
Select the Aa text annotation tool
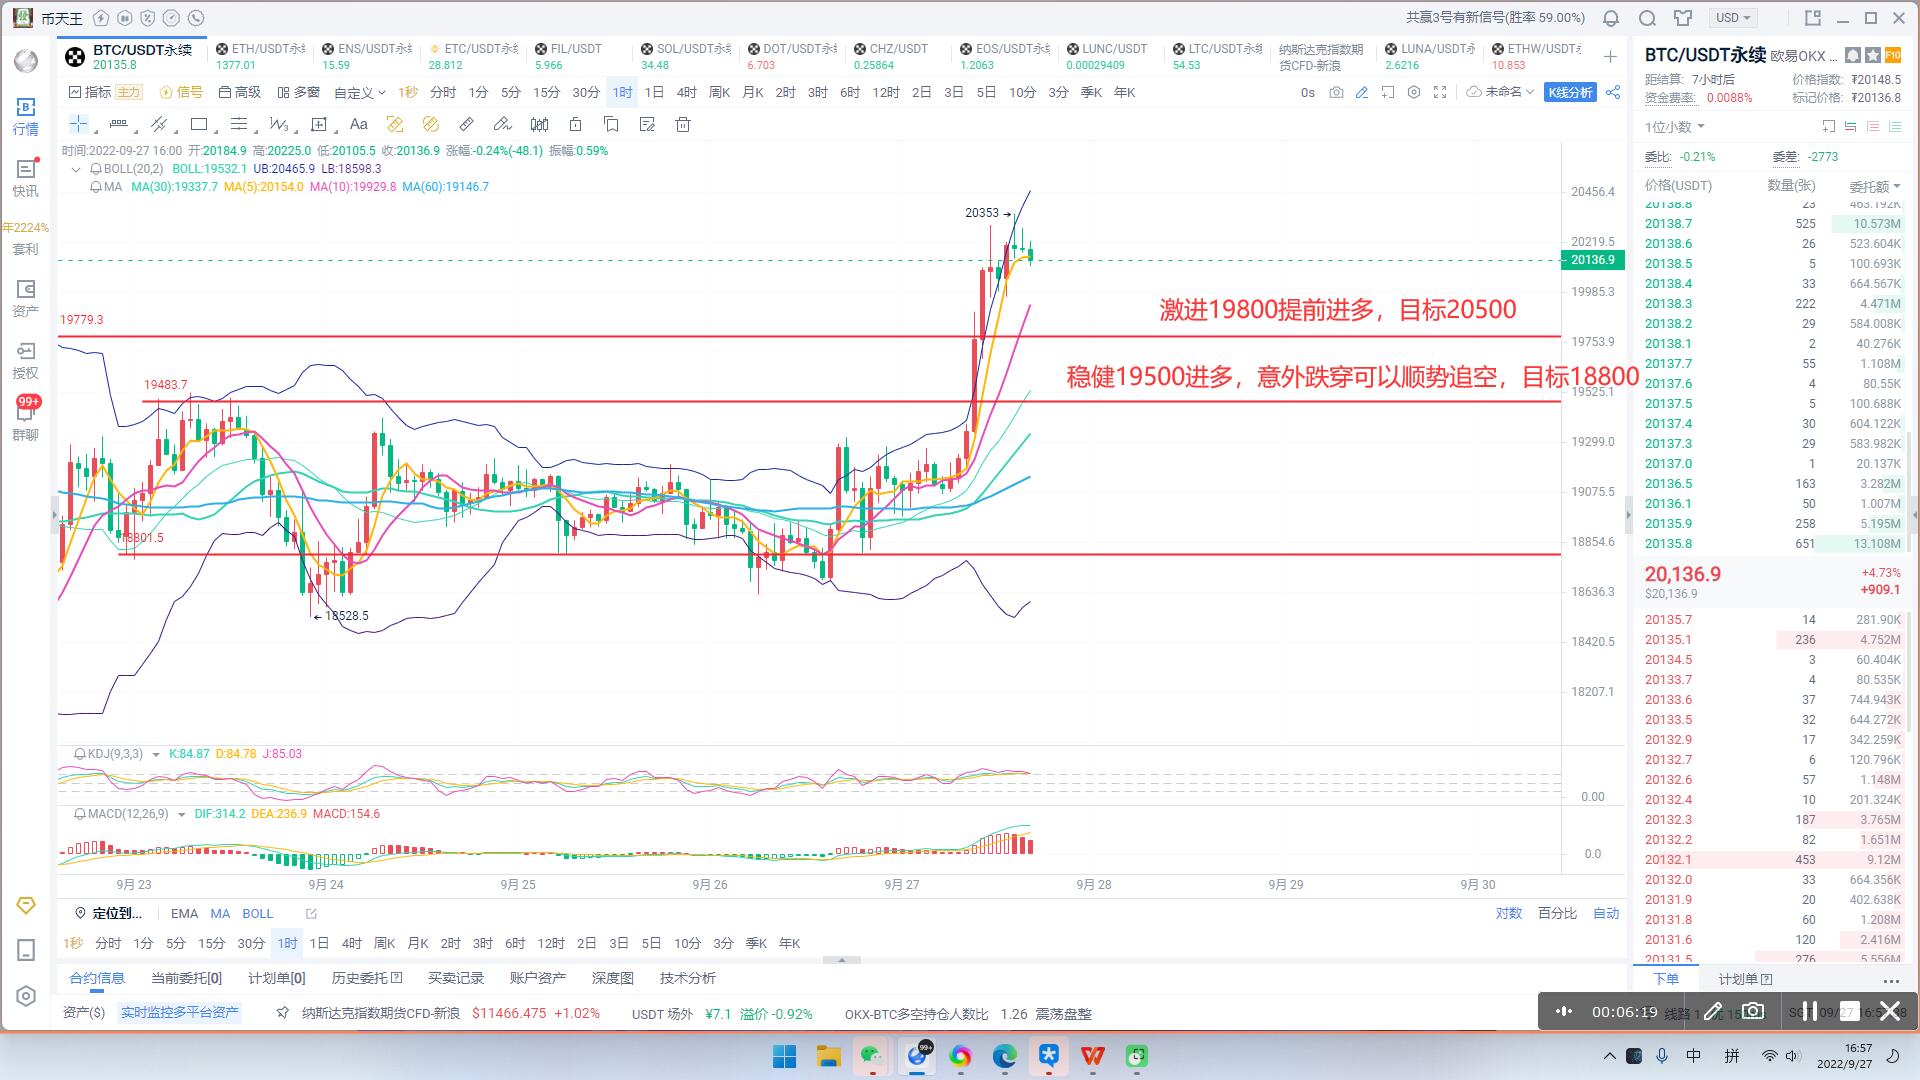(x=358, y=124)
